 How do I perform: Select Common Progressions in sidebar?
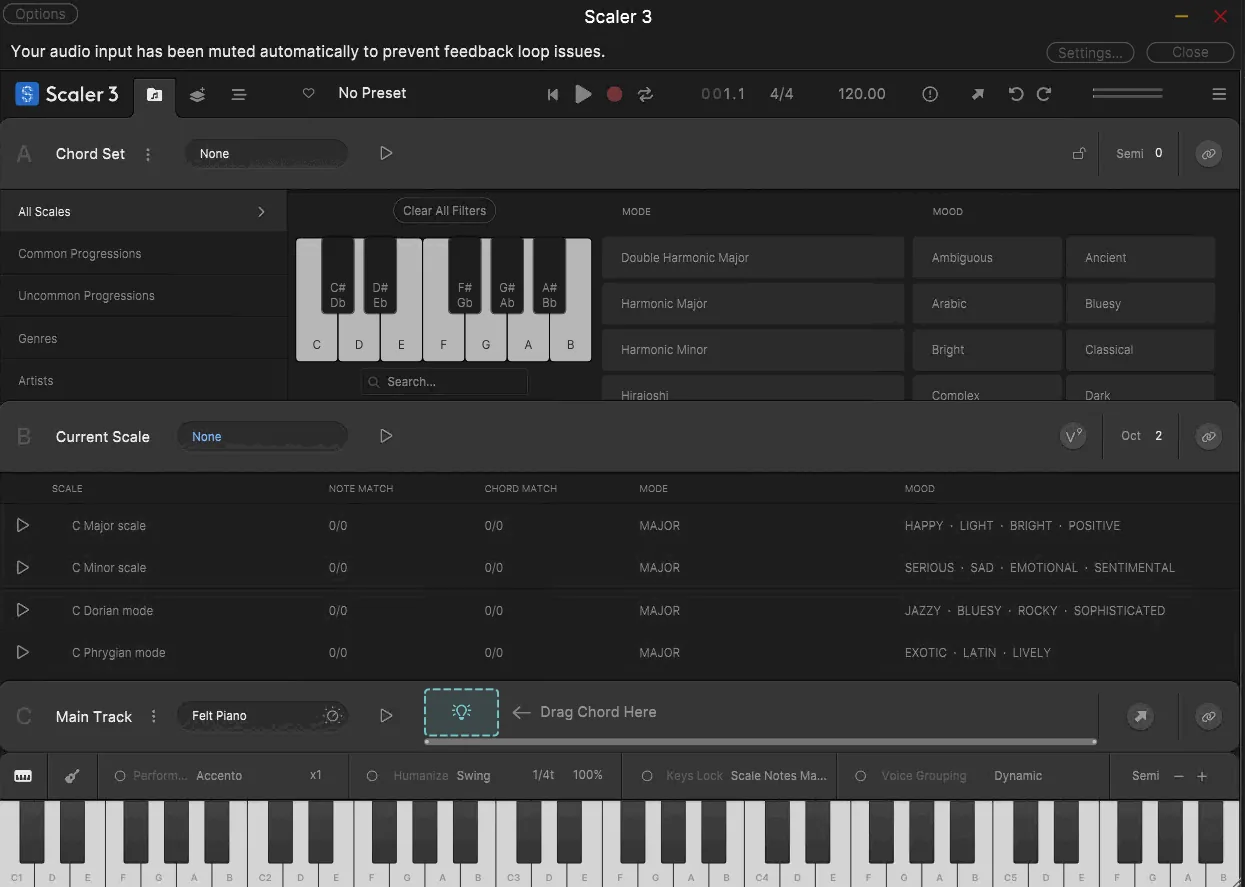pyautogui.click(x=80, y=254)
